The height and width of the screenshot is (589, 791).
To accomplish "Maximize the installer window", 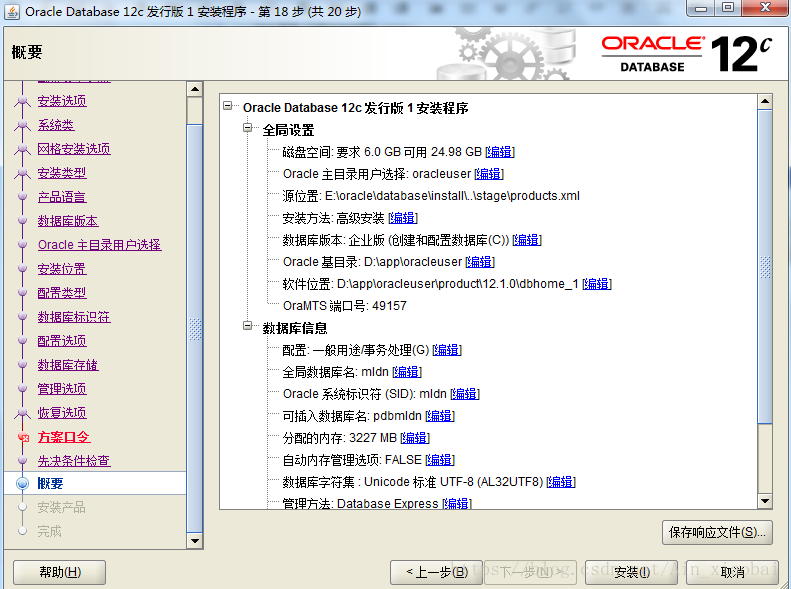I will click(x=727, y=8).
